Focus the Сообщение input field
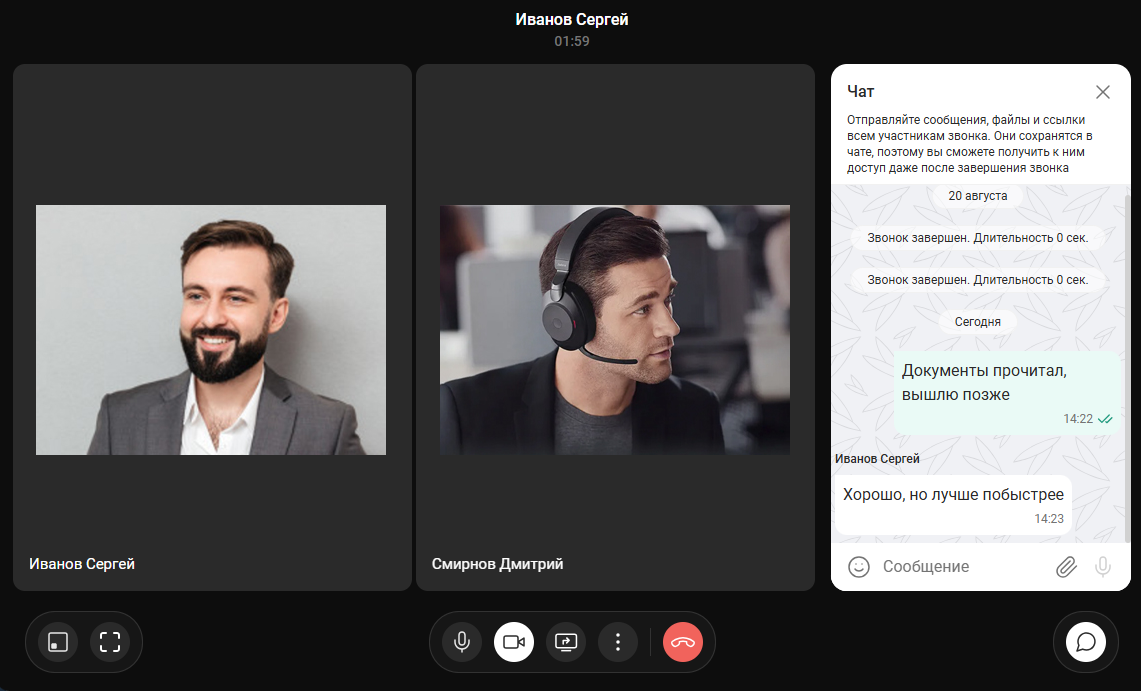Viewport: 1141px width, 691px height. [960, 567]
